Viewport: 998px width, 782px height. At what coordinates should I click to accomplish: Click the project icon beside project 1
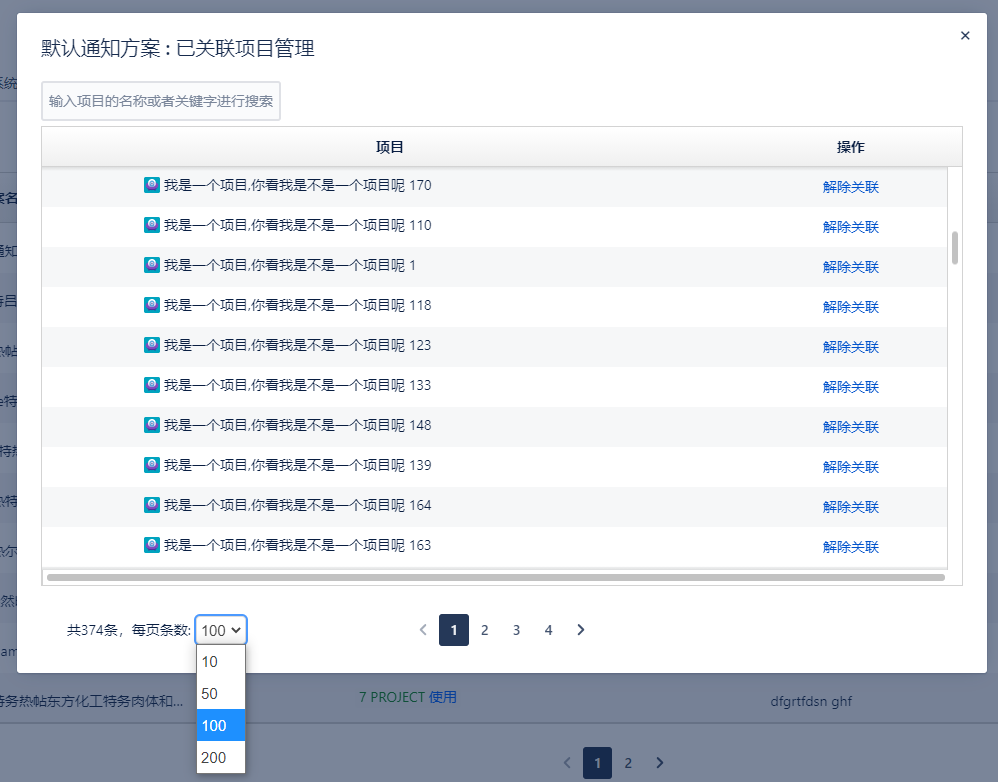pyautogui.click(x=152, y=265)
